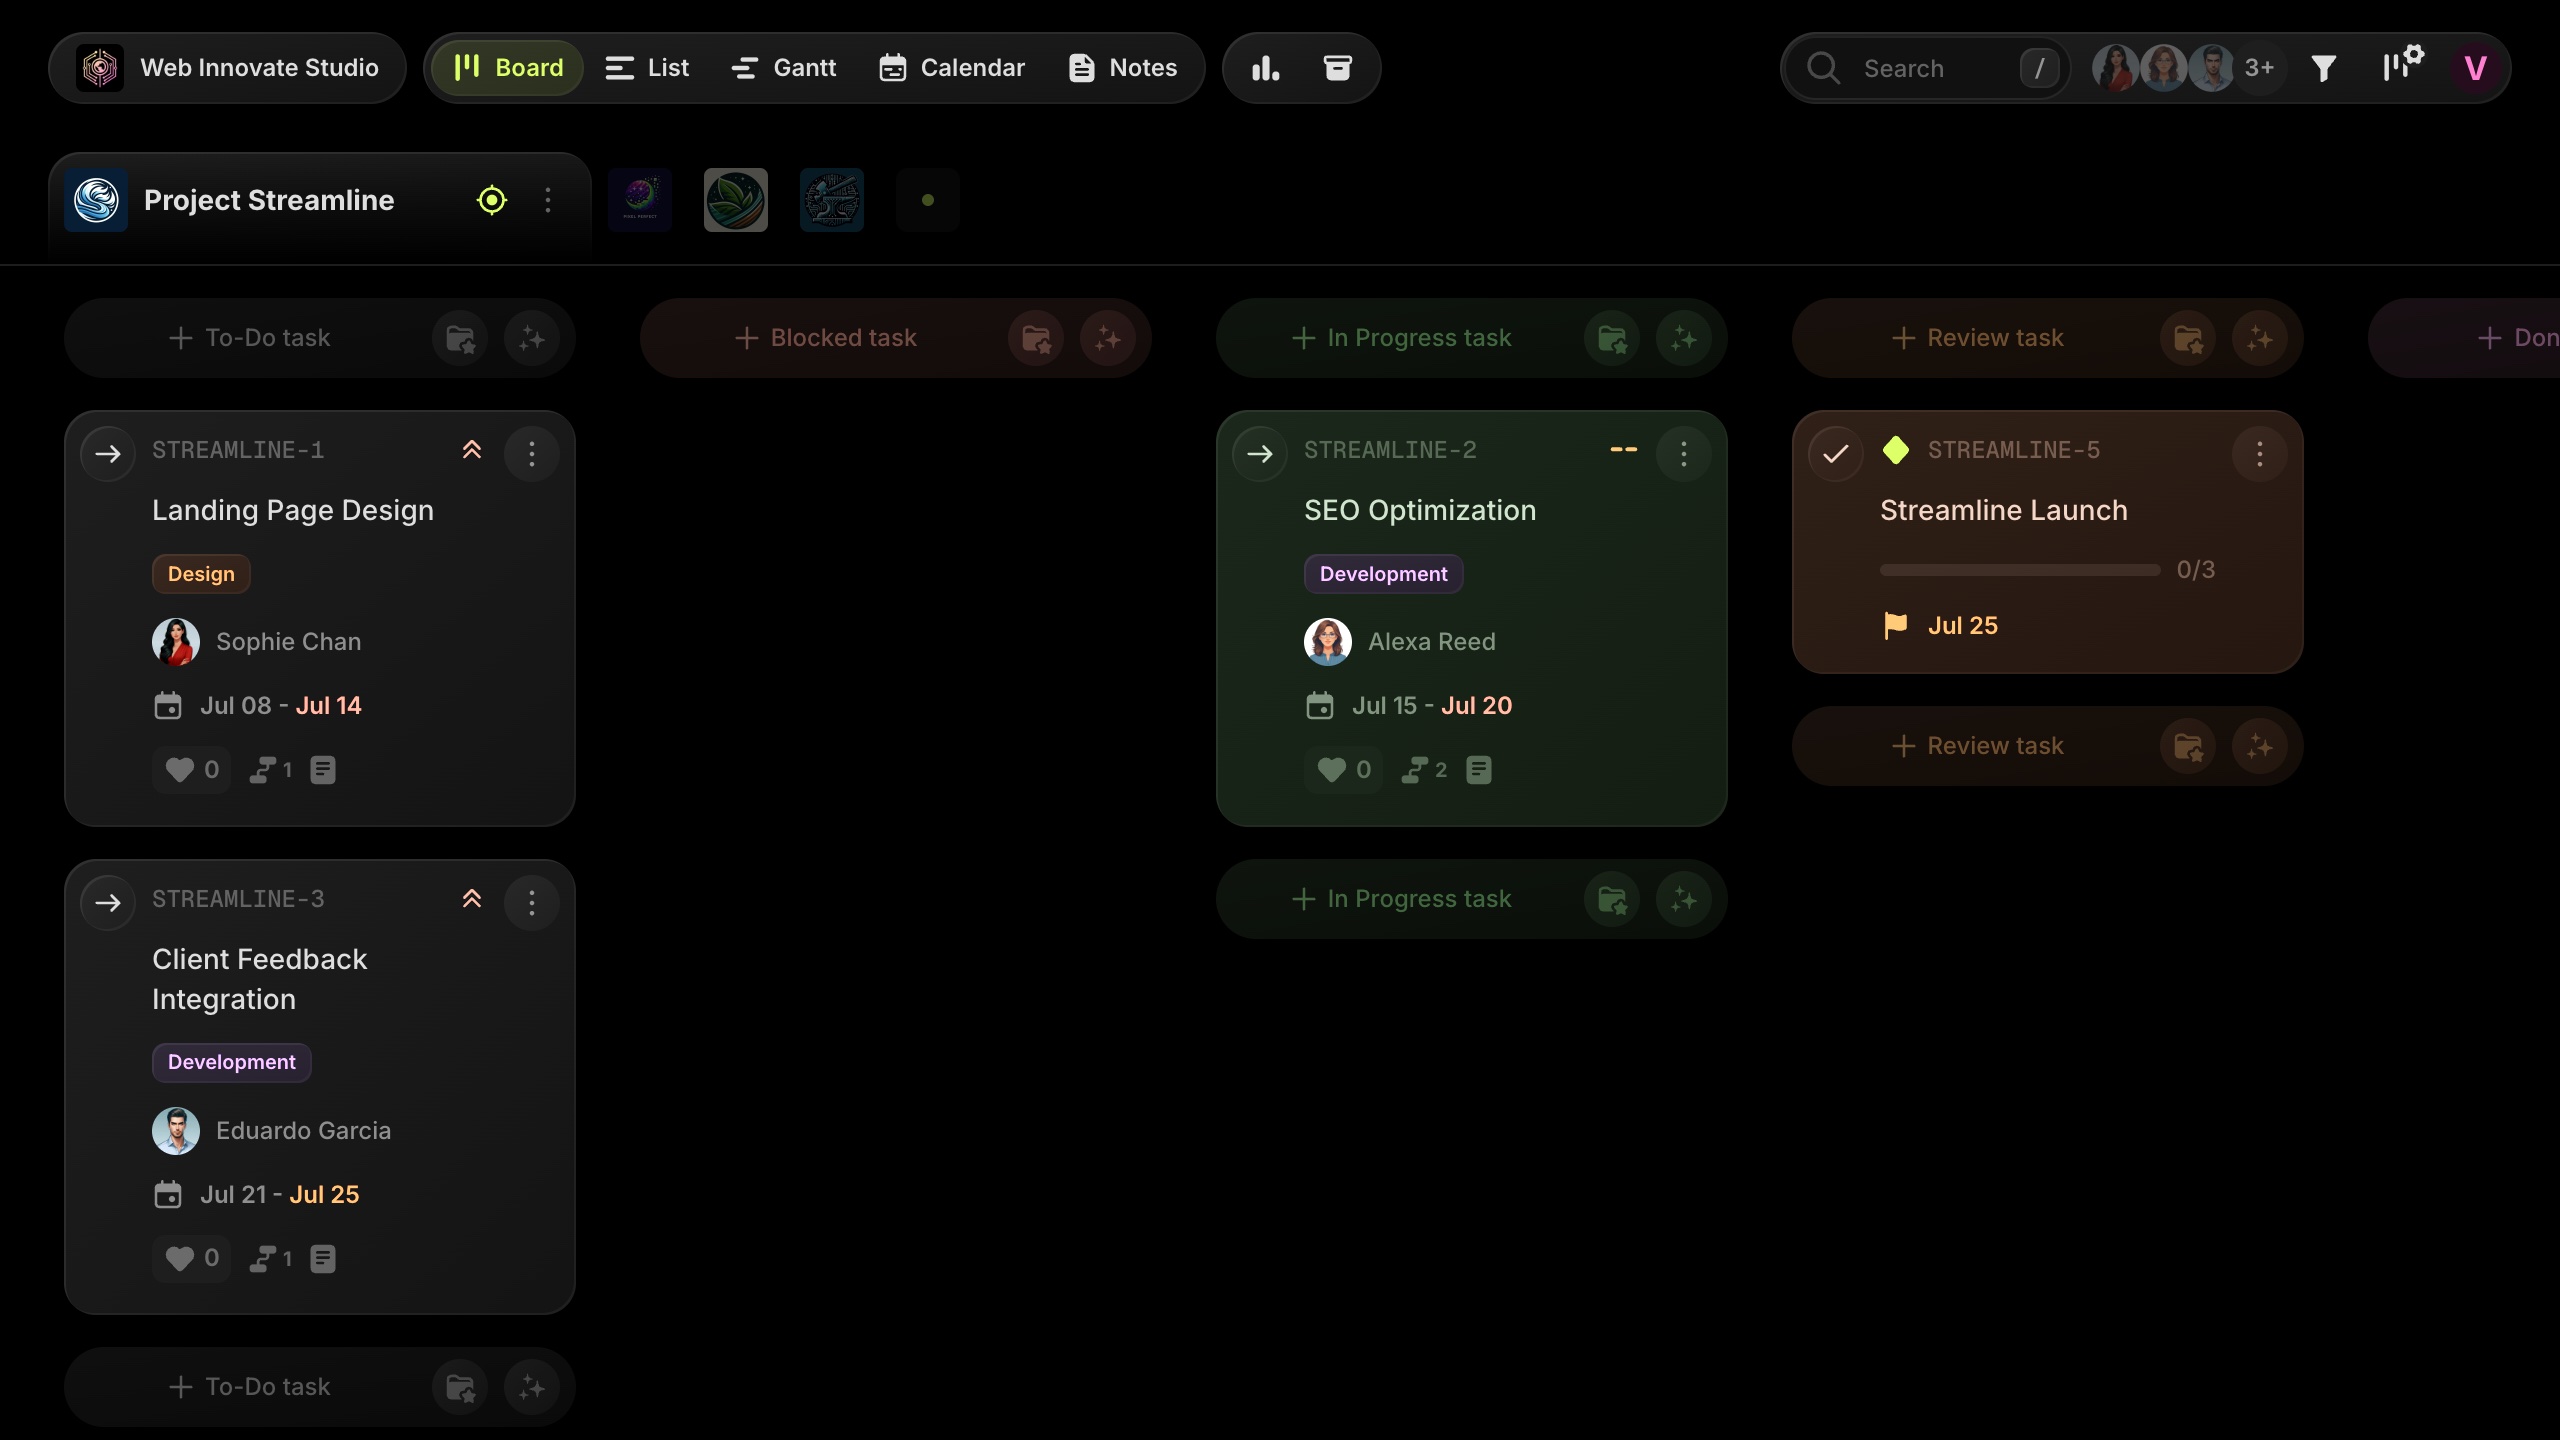
Task: Click STREAMLINE-2 status arrow circle
Action: [1260, 454]
